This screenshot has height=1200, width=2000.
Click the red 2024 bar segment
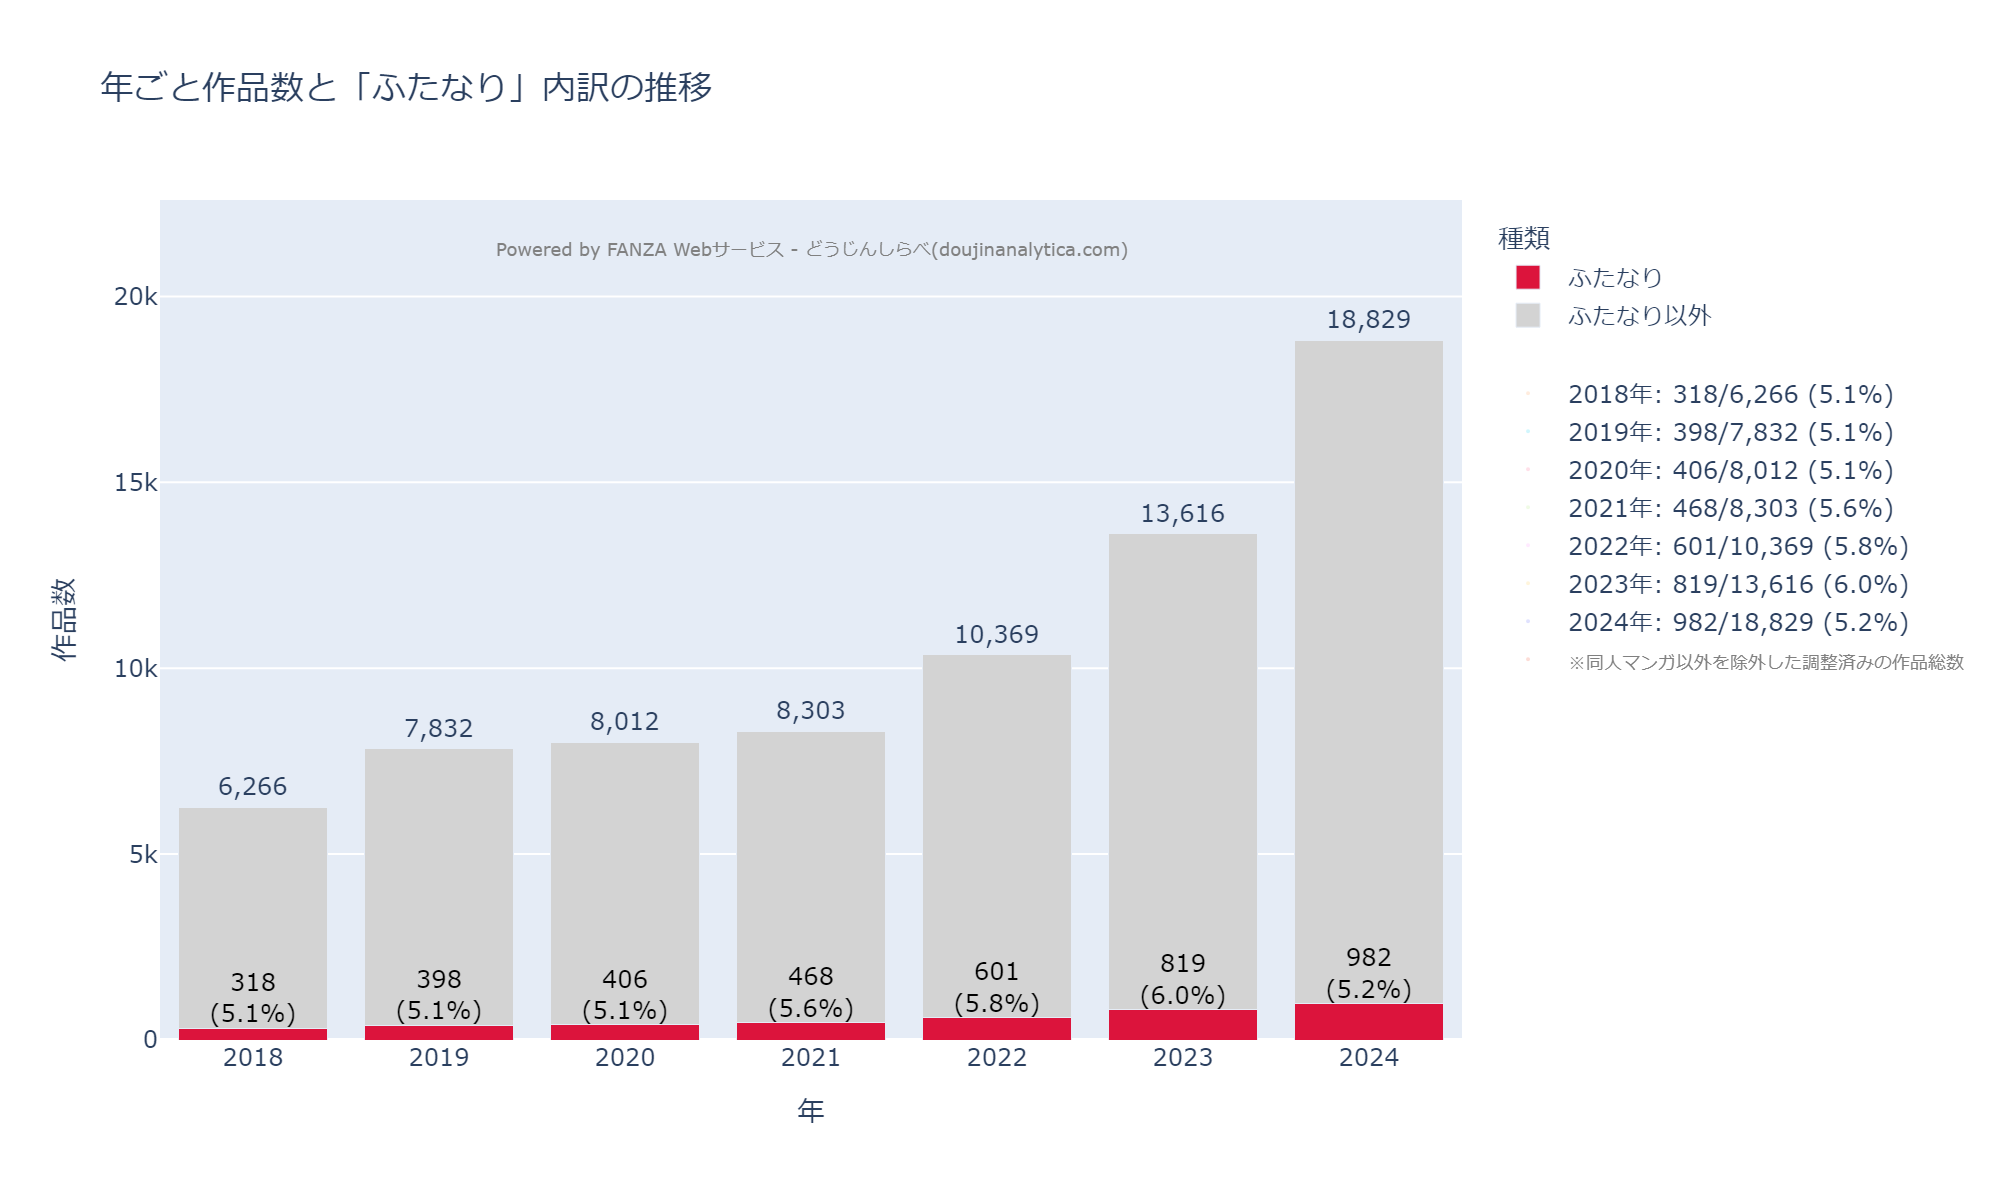point(1368,1022)
